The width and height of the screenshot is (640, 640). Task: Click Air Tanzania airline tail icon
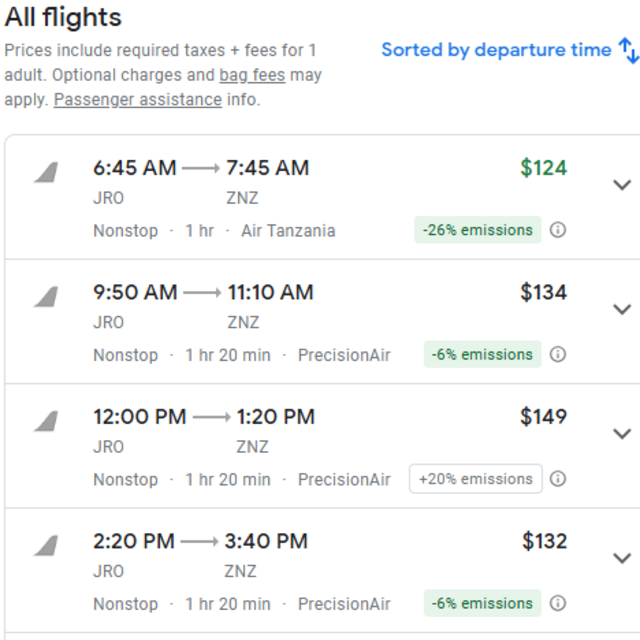(x=46, y=172)
